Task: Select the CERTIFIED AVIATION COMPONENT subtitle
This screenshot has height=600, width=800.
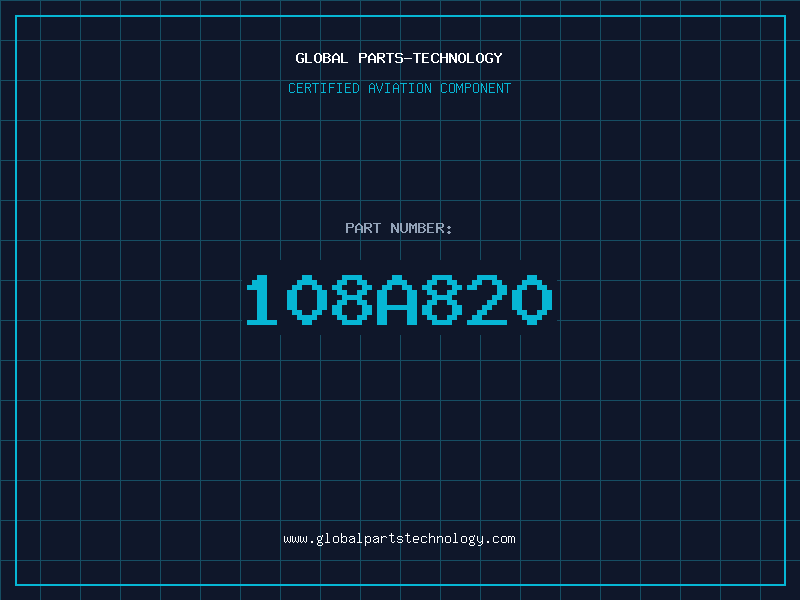Action: 399,88
